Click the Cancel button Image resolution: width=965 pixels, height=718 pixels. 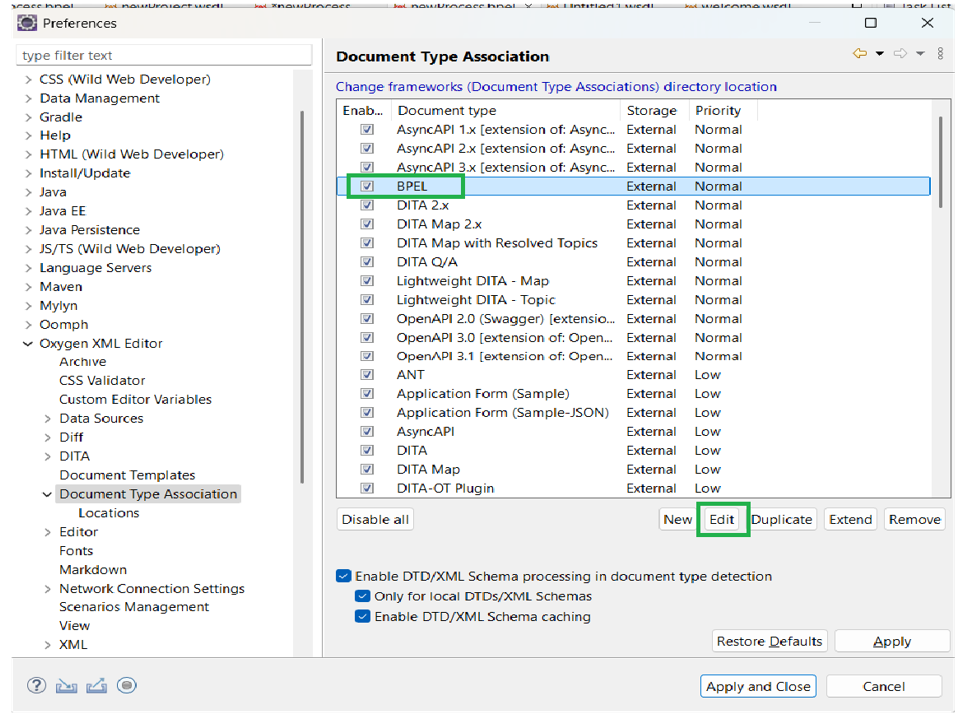[x=884, y=686]
